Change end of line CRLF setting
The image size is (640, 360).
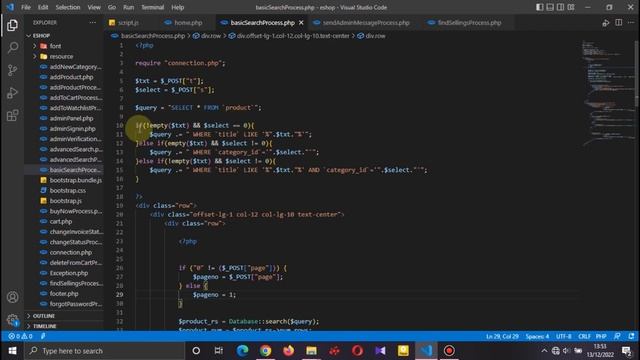pyautogui.click(x=584, y=336)
